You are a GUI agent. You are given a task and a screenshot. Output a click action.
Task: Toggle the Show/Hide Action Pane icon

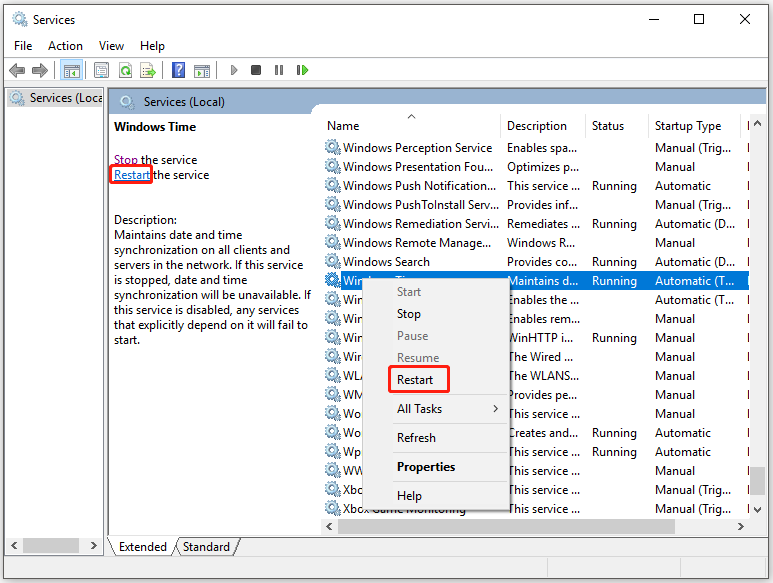pos(202,70)
